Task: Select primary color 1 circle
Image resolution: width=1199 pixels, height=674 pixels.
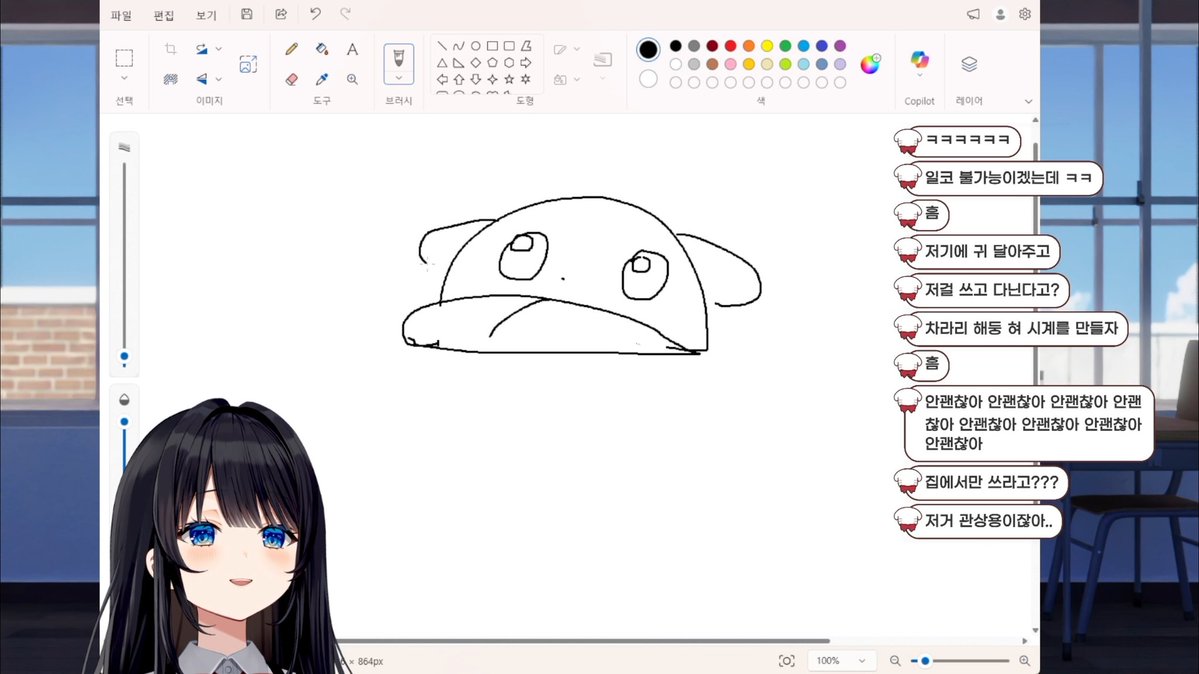Action: pyautogui.click(x=648, y=50)
